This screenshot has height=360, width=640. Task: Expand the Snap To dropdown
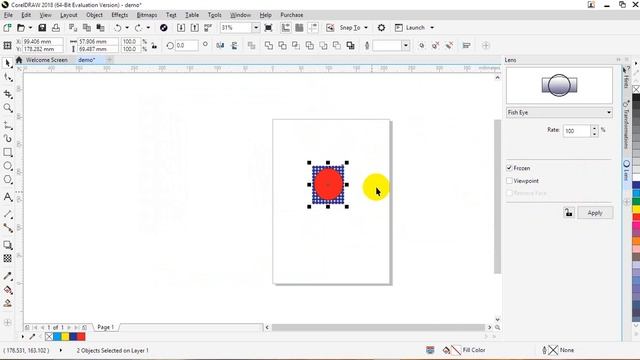point(366,28)
